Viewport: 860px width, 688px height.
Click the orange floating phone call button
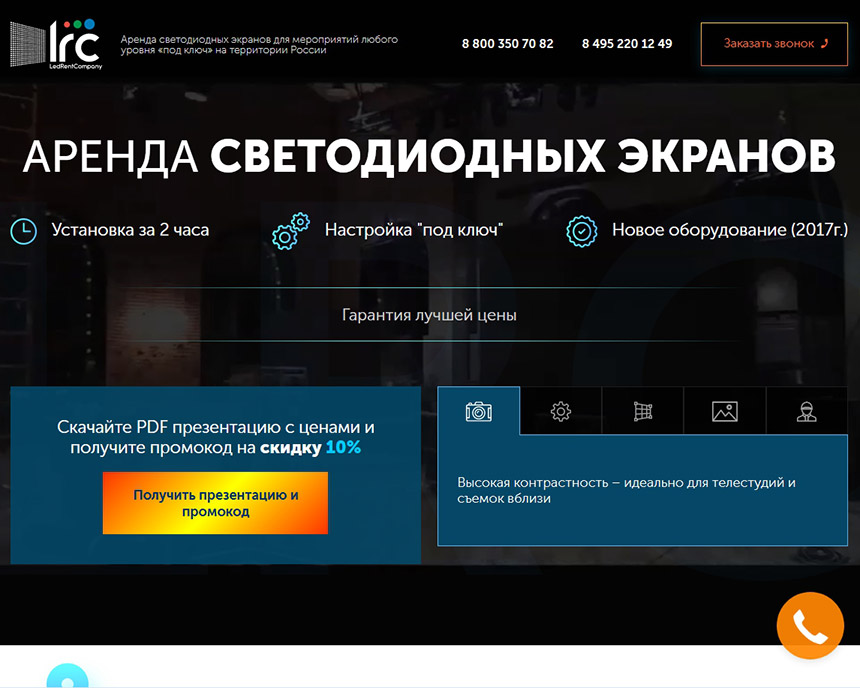(x=810, y=626)
